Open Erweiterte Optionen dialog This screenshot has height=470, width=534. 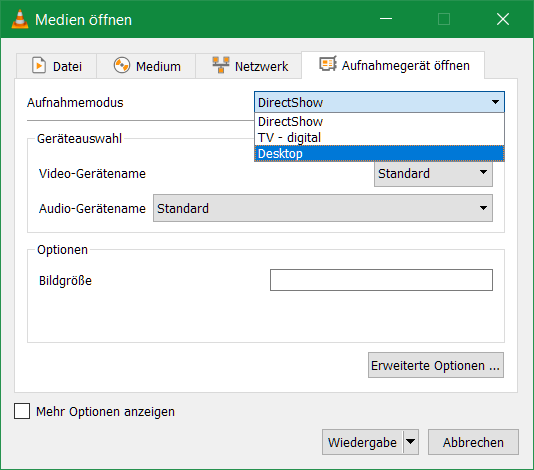(x=436, y=365)
